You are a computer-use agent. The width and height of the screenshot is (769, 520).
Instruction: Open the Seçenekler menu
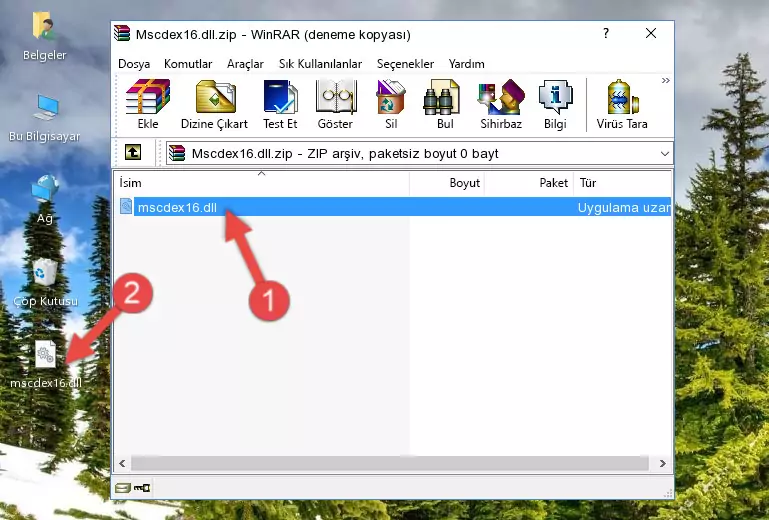(x=405, y=64)
